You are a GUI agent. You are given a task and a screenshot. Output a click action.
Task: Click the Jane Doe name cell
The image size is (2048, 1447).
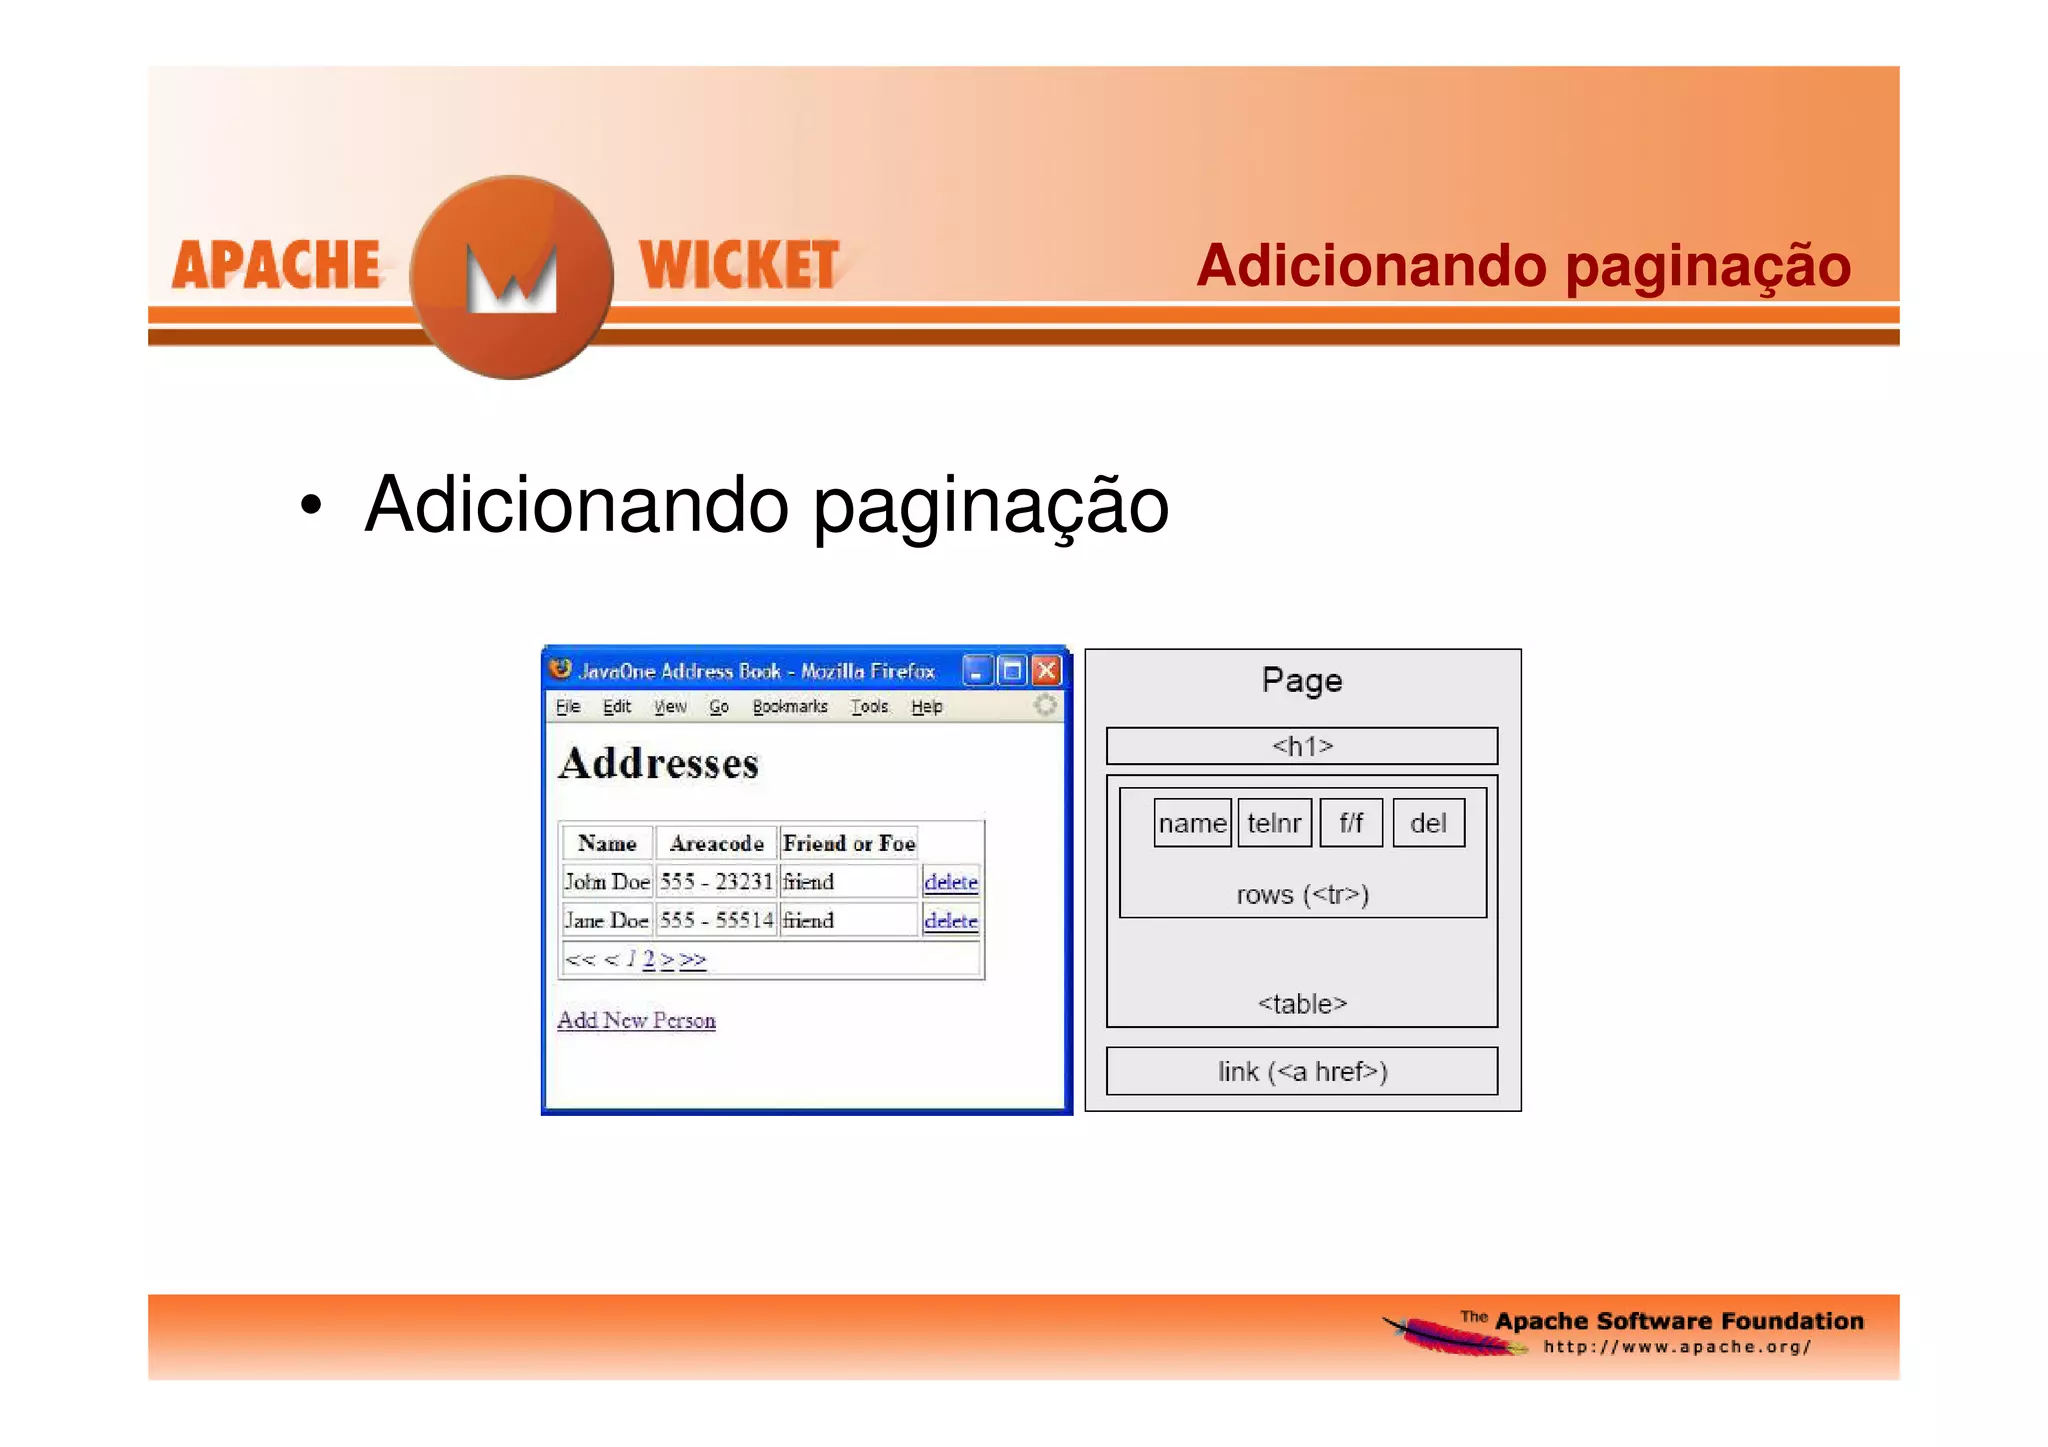(607, 920)
